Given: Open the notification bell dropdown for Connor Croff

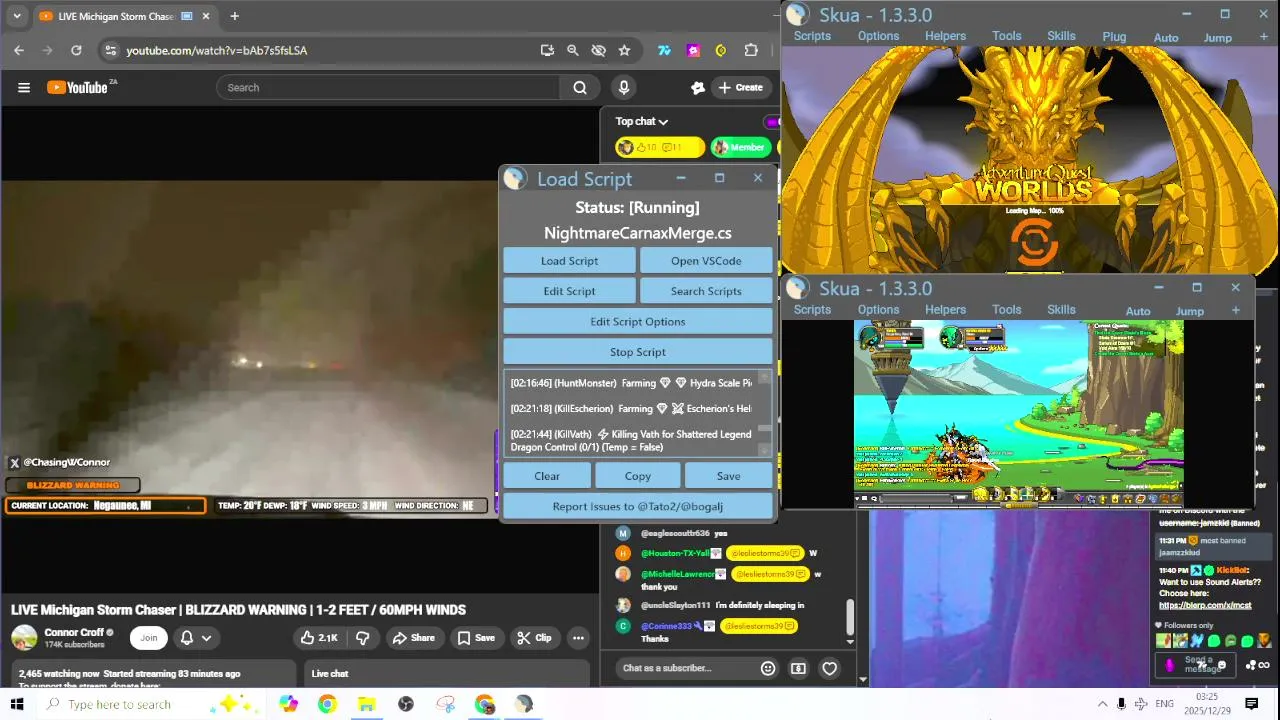Looking at the screenshot, I should 196,638.
